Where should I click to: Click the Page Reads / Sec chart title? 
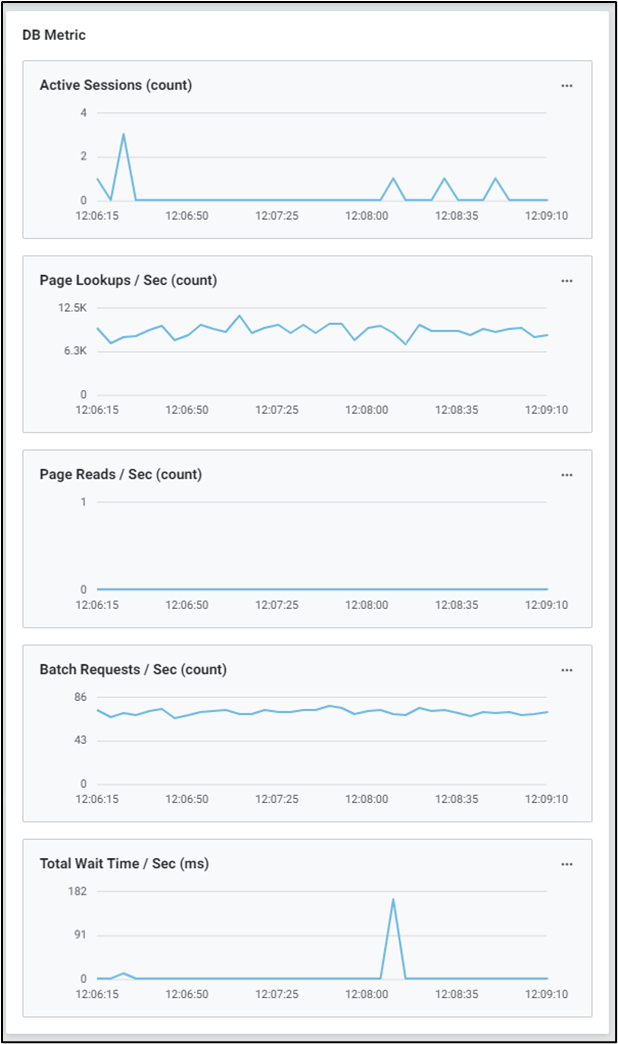[x=120, y=474]
